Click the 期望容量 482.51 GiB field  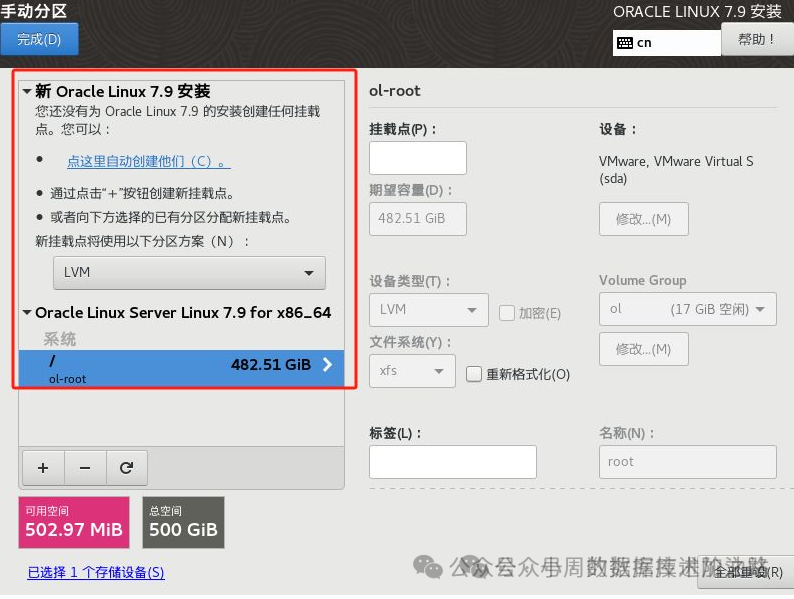coord(418,219)
